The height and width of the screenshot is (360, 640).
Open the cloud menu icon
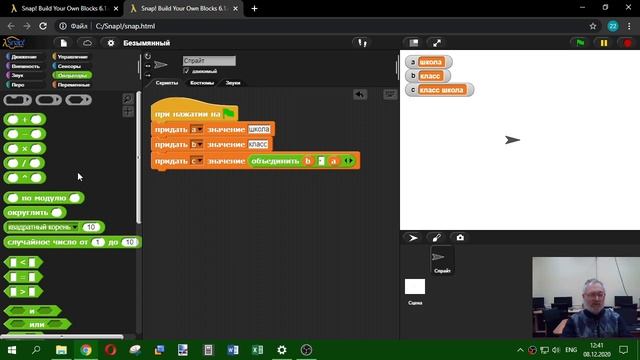[87, 43]
